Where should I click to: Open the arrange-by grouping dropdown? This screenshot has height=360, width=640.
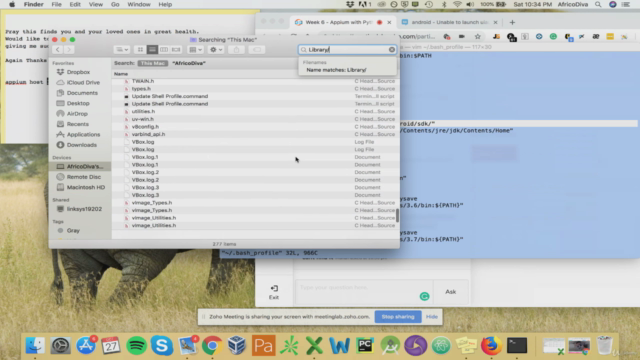pyautogui.click(x=195, y=49)
